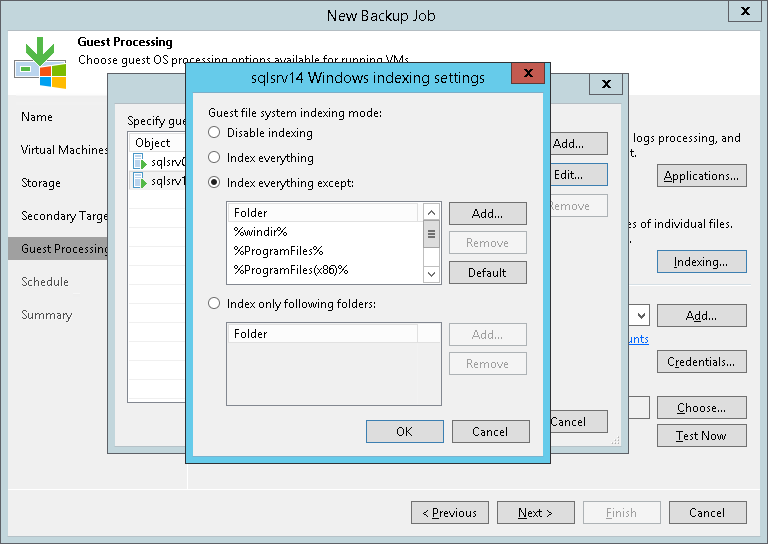
Task: Confirm indexing settings with OK
Action: tap(405, 431)
